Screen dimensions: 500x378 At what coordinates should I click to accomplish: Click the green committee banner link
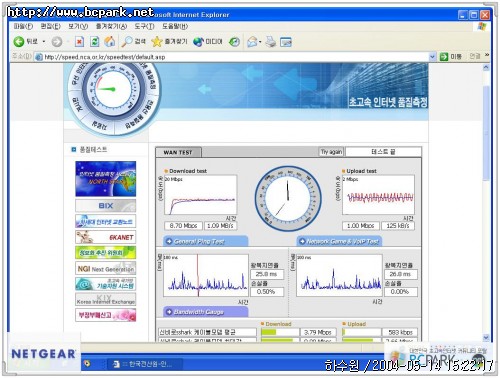[x=106, y=253]
